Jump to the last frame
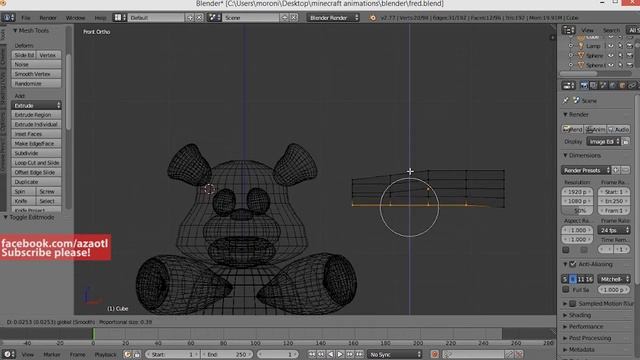Screen dimensions: 640x360 [359, 354]
